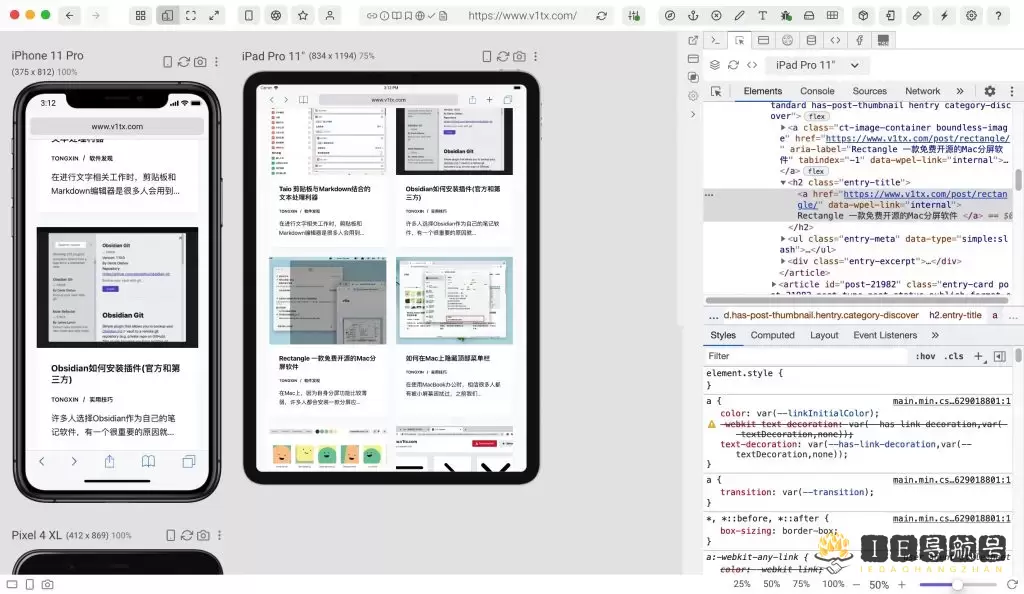Screen dimensions: 1024x594
Task: Switch to the grid layout view icon
Action: 140,15
